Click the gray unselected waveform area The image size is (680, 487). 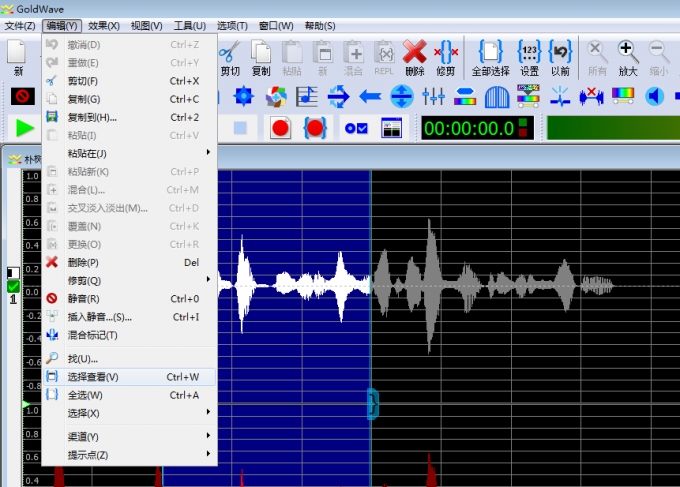coord(525,286)
